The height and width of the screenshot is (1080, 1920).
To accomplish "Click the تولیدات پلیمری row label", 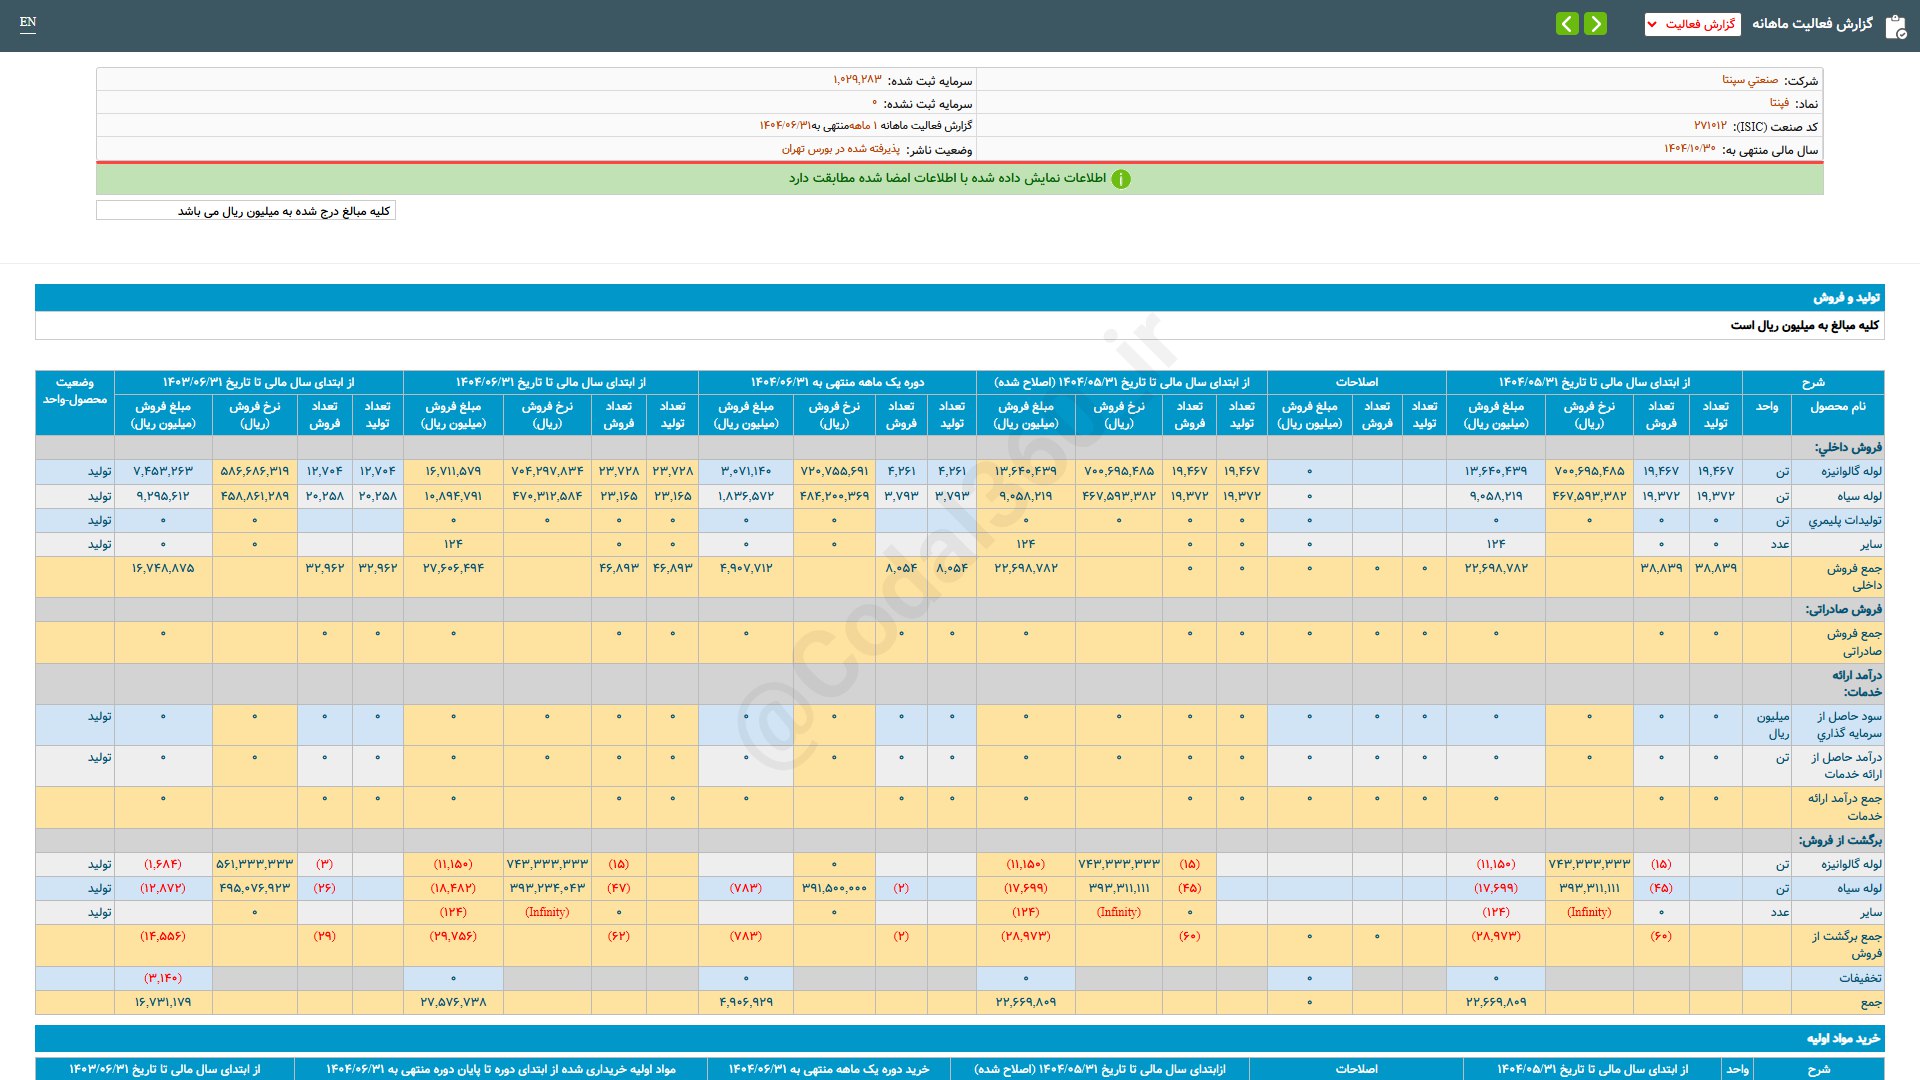I will click(1844, 520).
